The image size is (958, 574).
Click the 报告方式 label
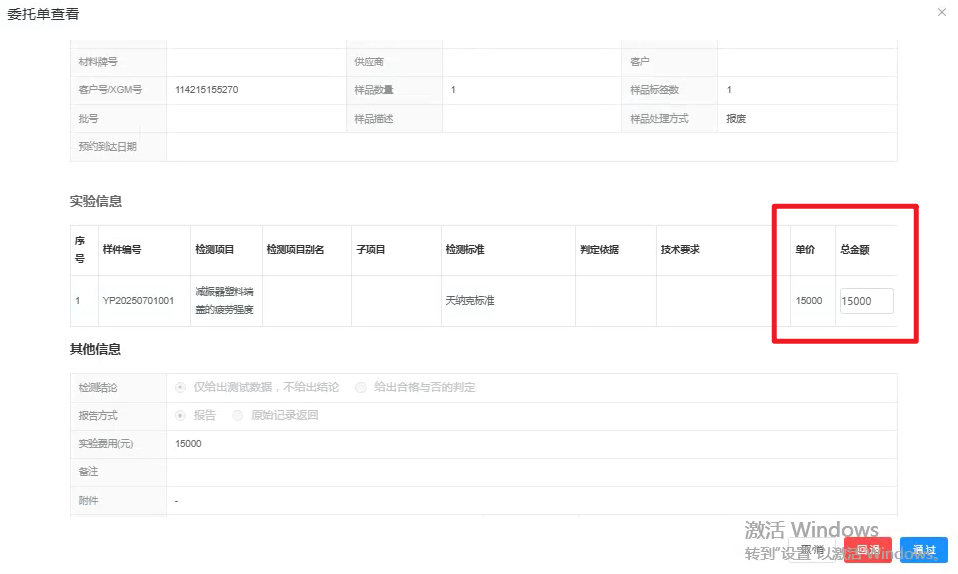click(98, 416)
